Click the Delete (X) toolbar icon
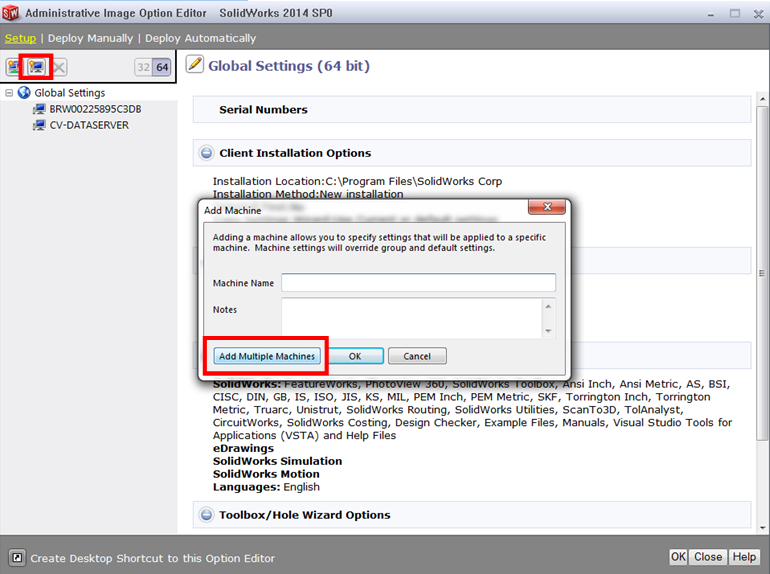770x574 pixels. click(x=59, y=67)
